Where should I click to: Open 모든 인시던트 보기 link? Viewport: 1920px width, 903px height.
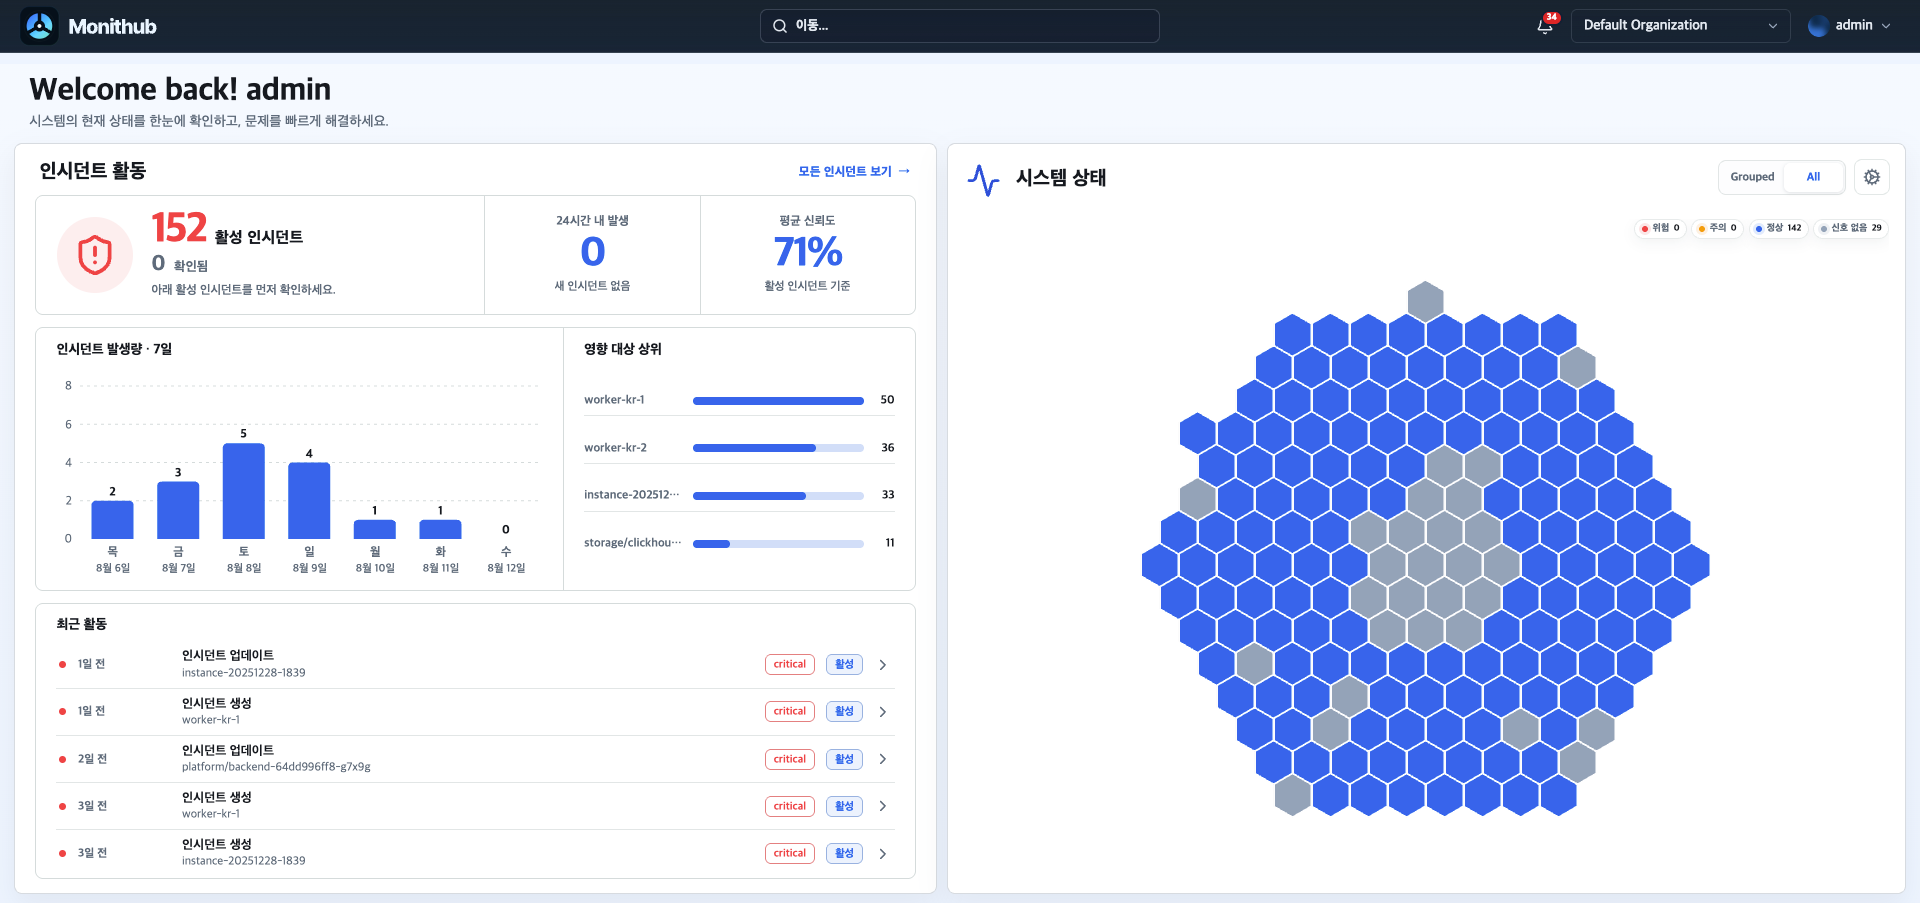[854, 171]
